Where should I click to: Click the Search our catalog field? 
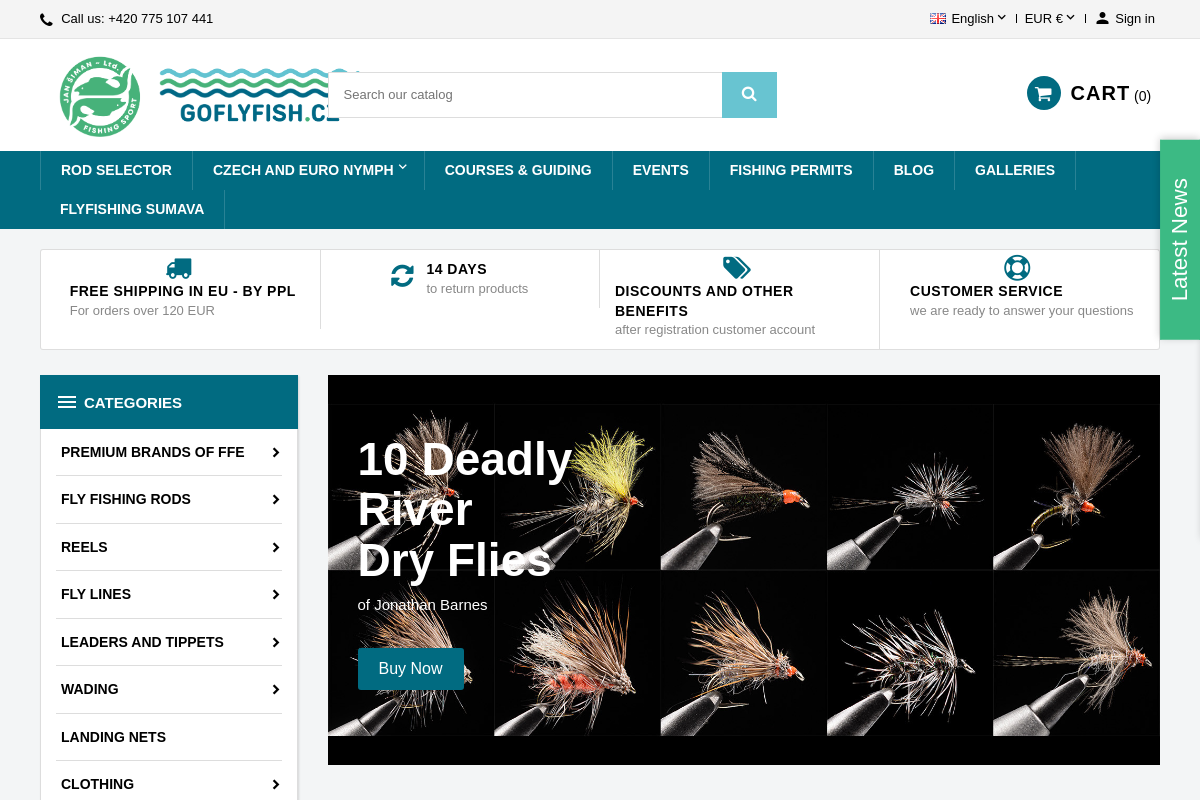525,95
